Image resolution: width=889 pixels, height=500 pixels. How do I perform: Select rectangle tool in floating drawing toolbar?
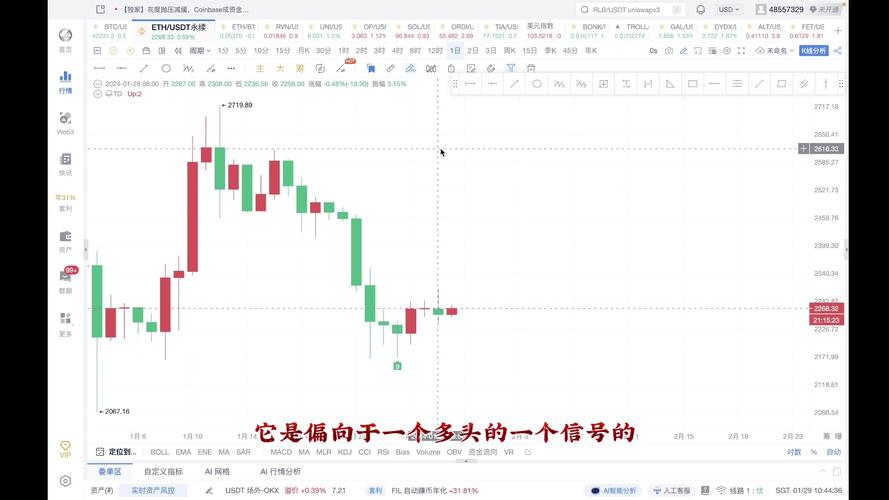692,84
